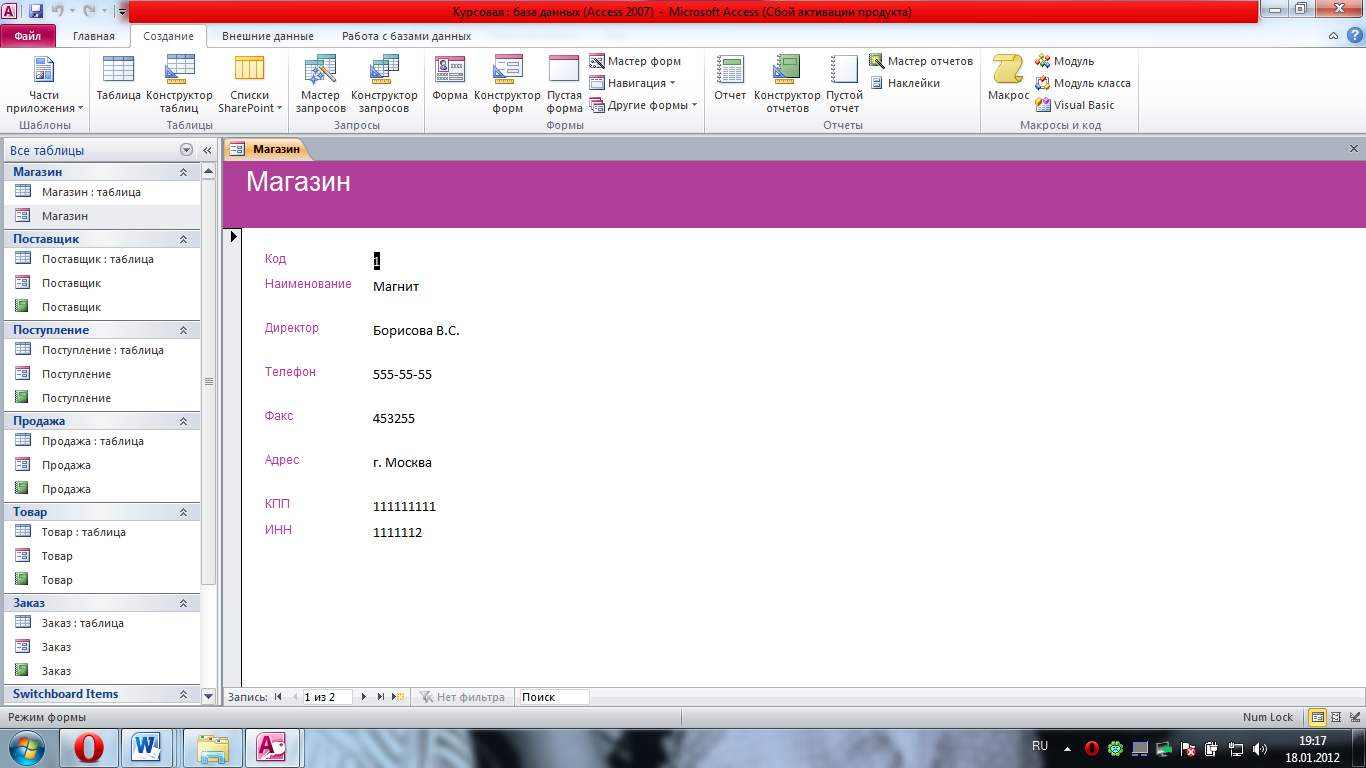Select Поставщик : таблица item

pyautogui.click(x=102, y=259)
